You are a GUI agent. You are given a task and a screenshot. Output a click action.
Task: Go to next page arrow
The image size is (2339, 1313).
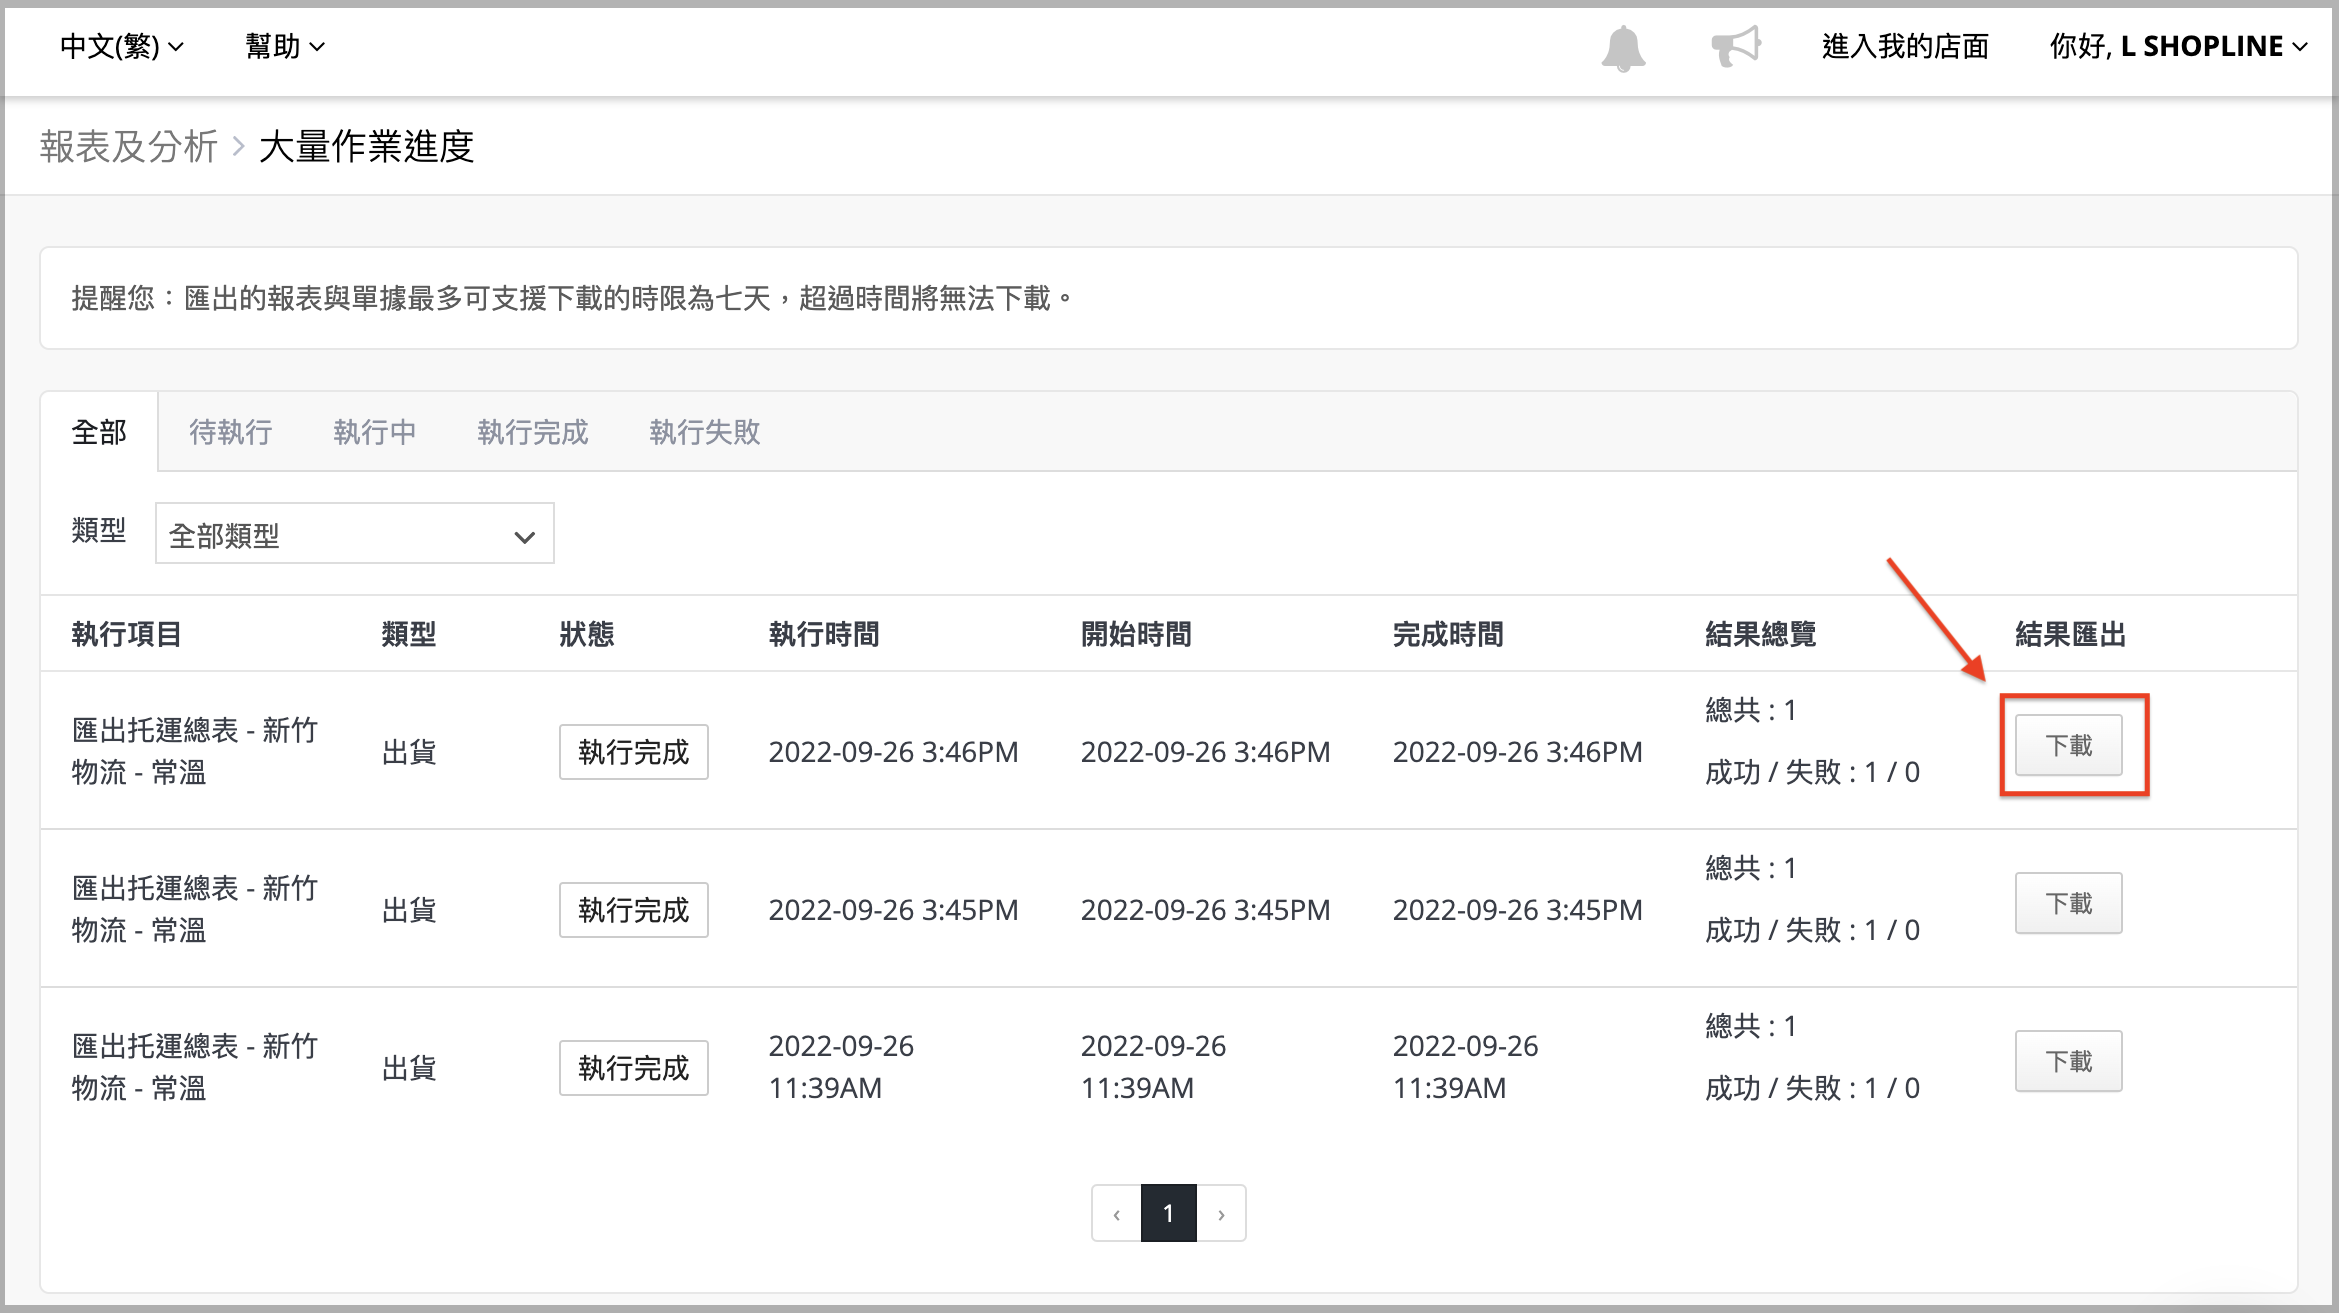(x=1221, y=1214)
